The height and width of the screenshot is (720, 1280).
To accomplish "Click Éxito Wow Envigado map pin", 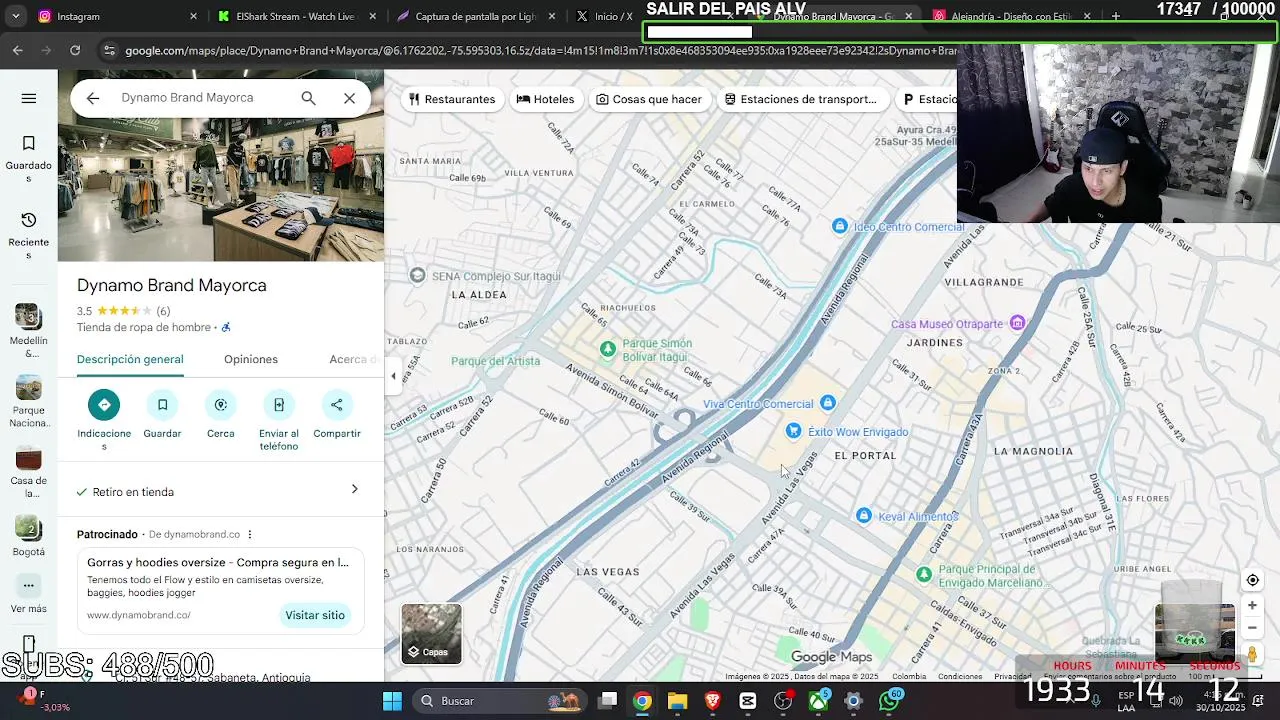I will tap(793, 431).
